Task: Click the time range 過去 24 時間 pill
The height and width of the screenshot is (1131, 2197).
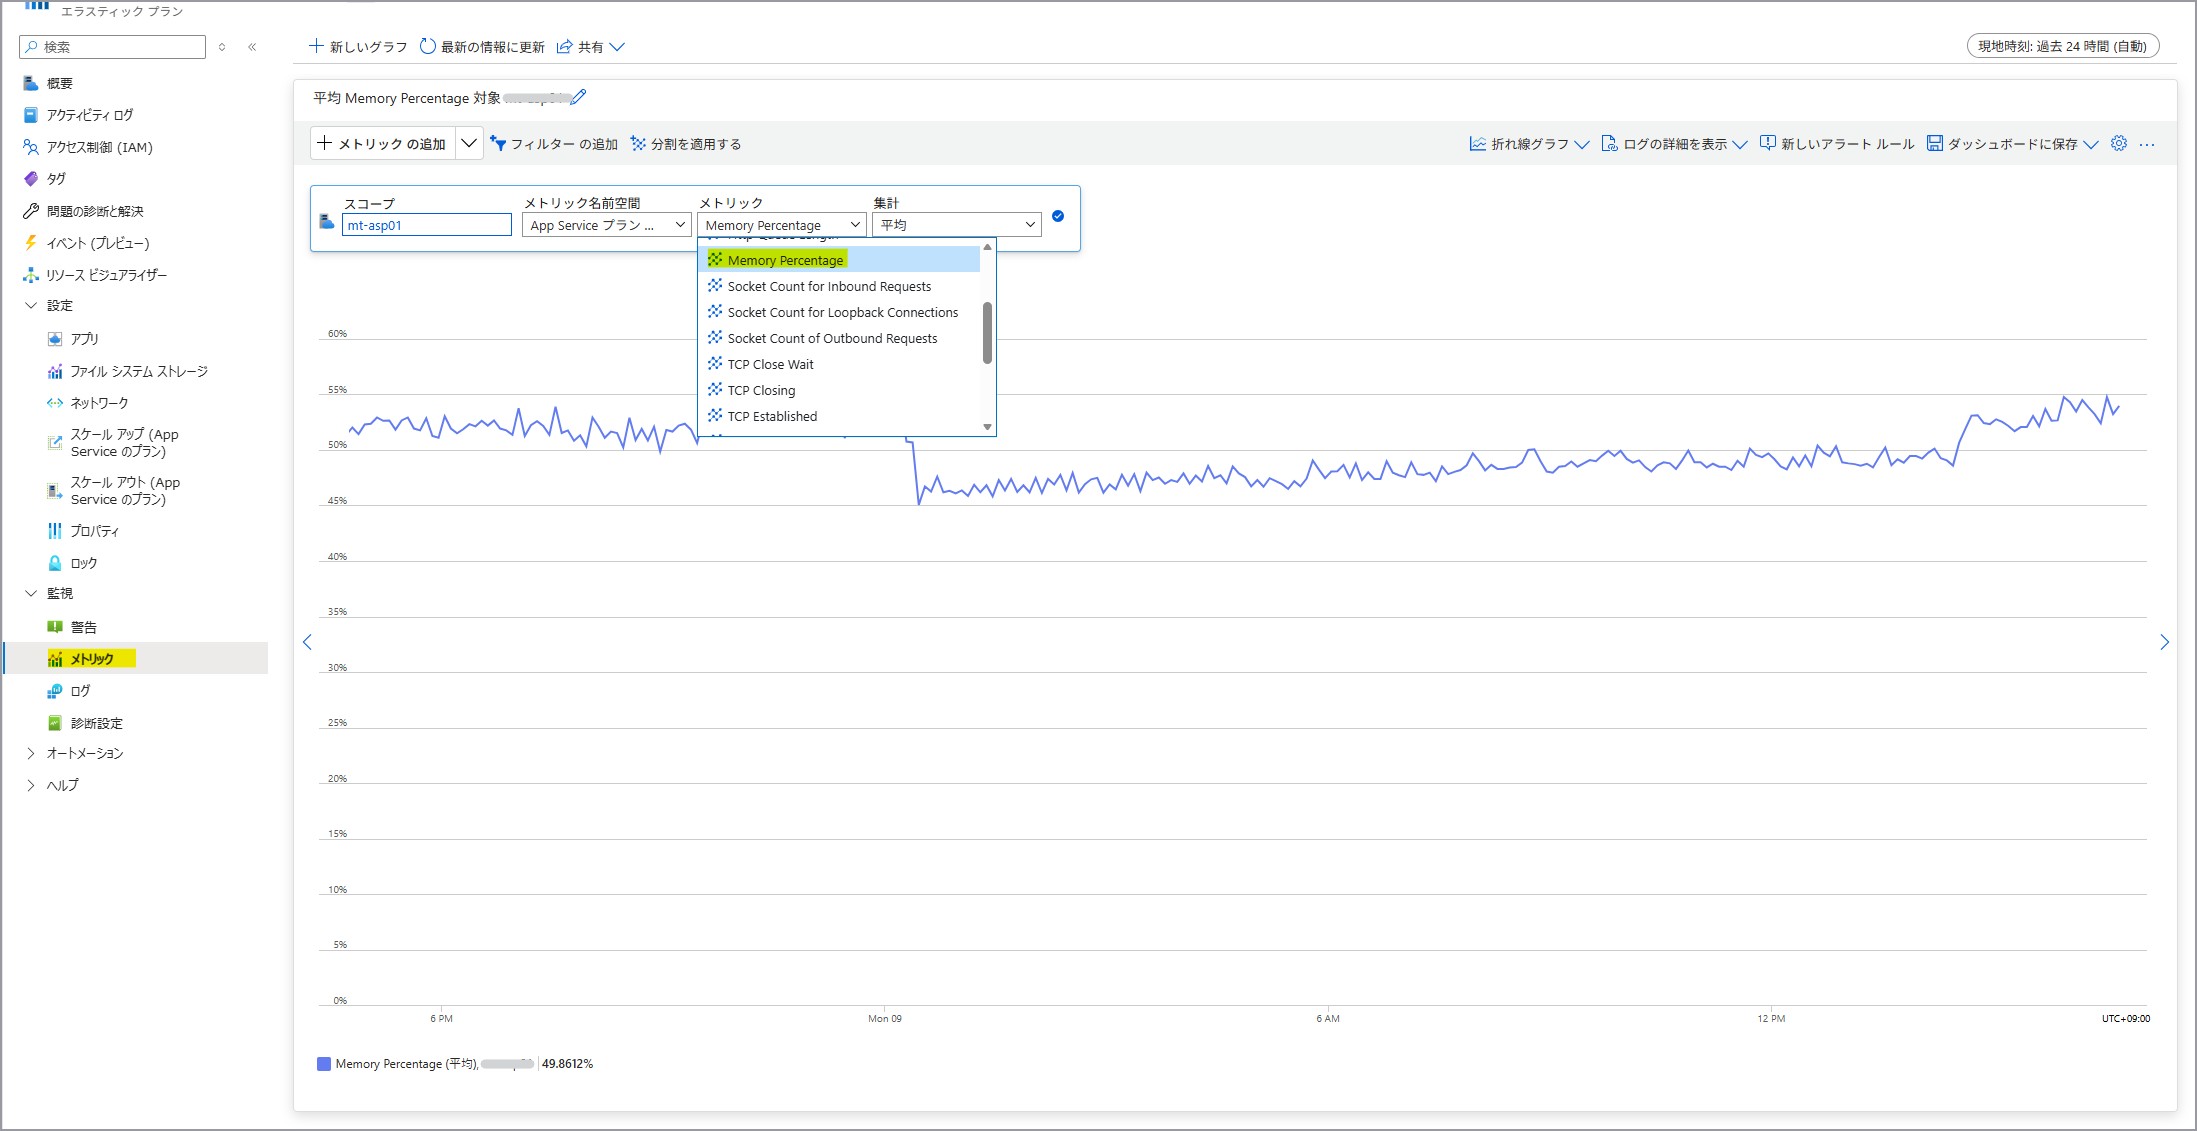Action: pyautogui.click(x=2062, y=46)
